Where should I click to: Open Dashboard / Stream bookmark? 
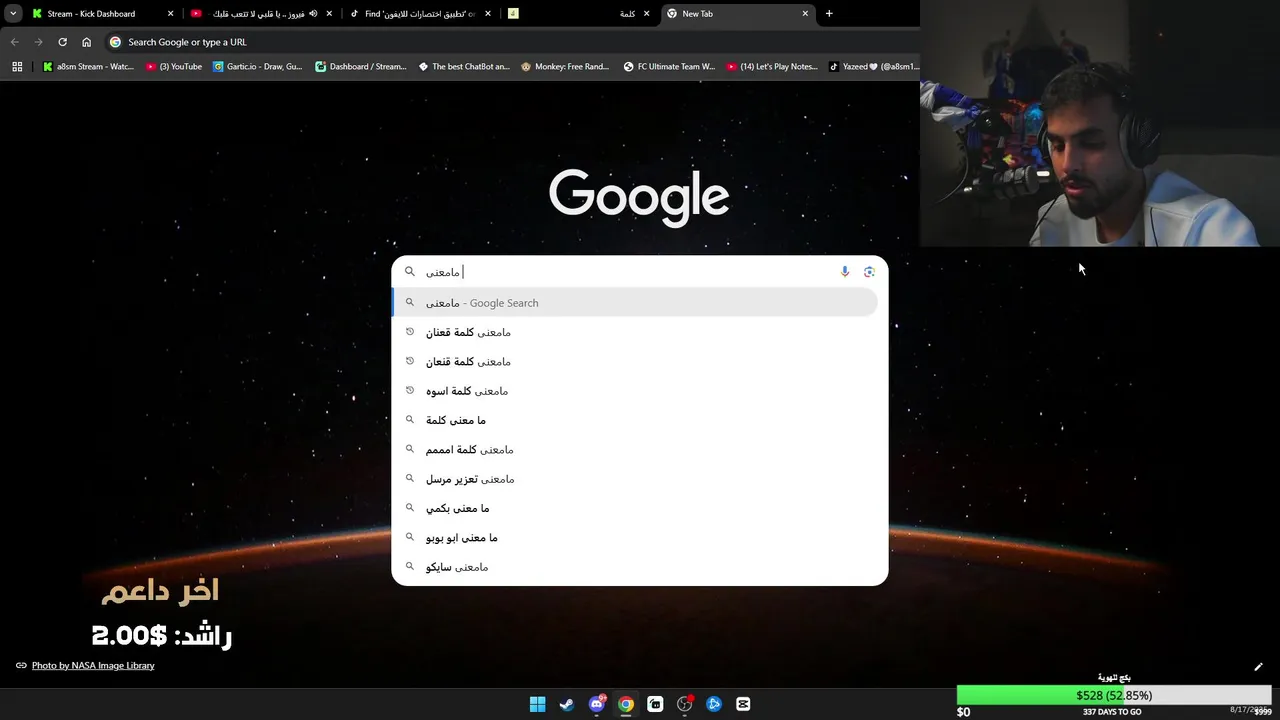click(x=361, y=67)
